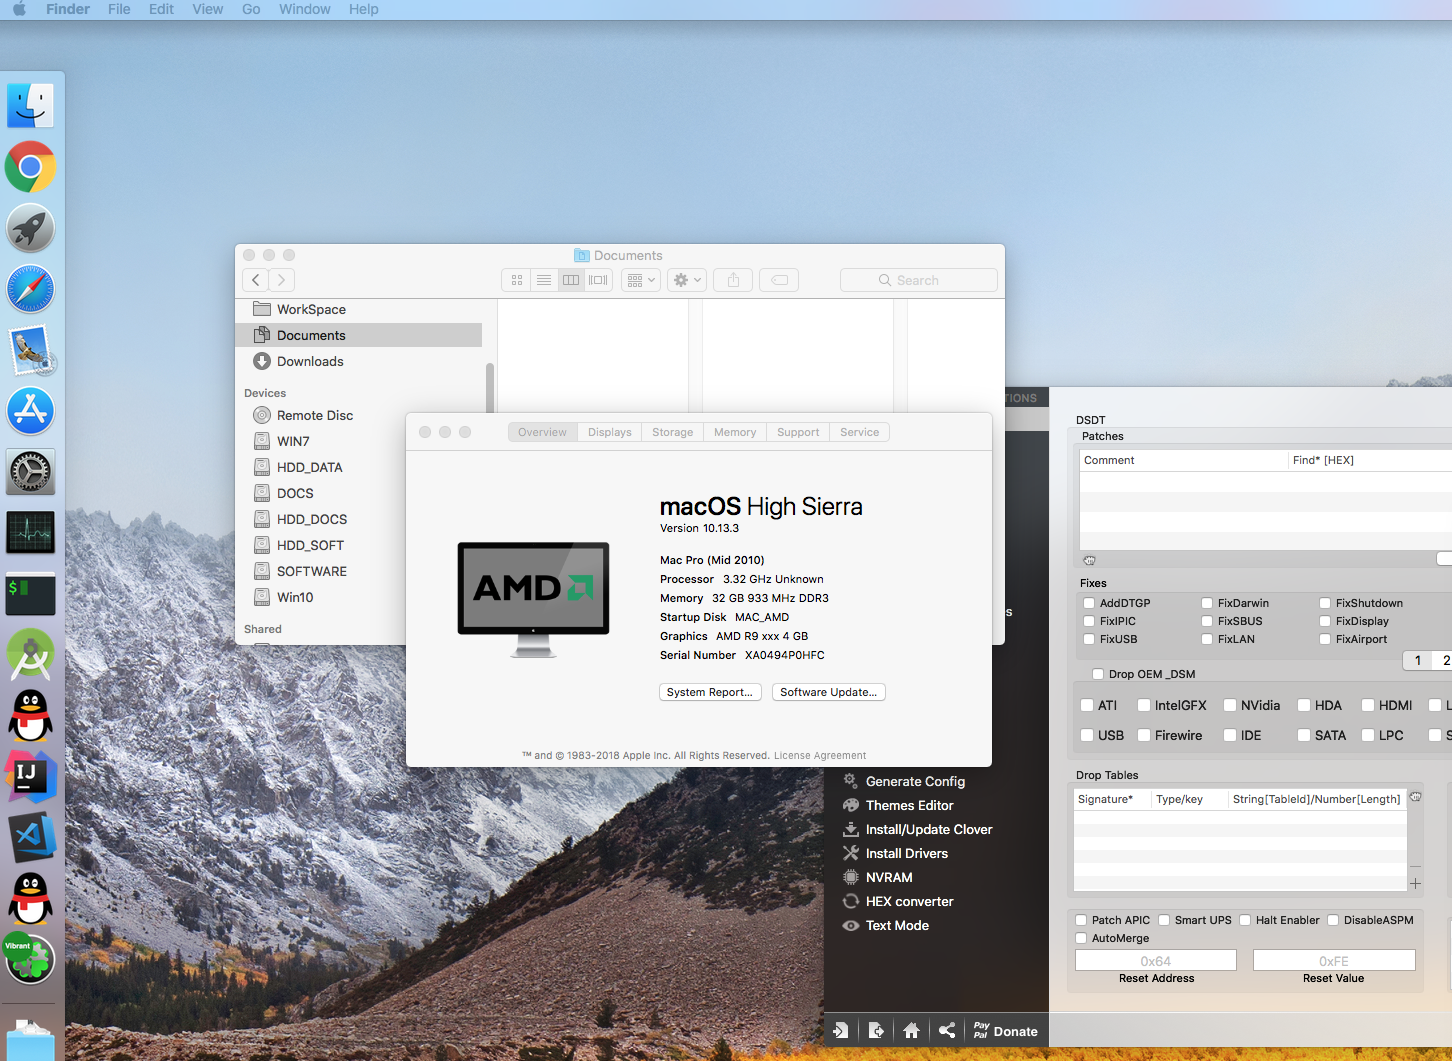The image size is (1452, 1061).
Task: Click the import icon in Clover bottom bar
Action: point(841,1030)
